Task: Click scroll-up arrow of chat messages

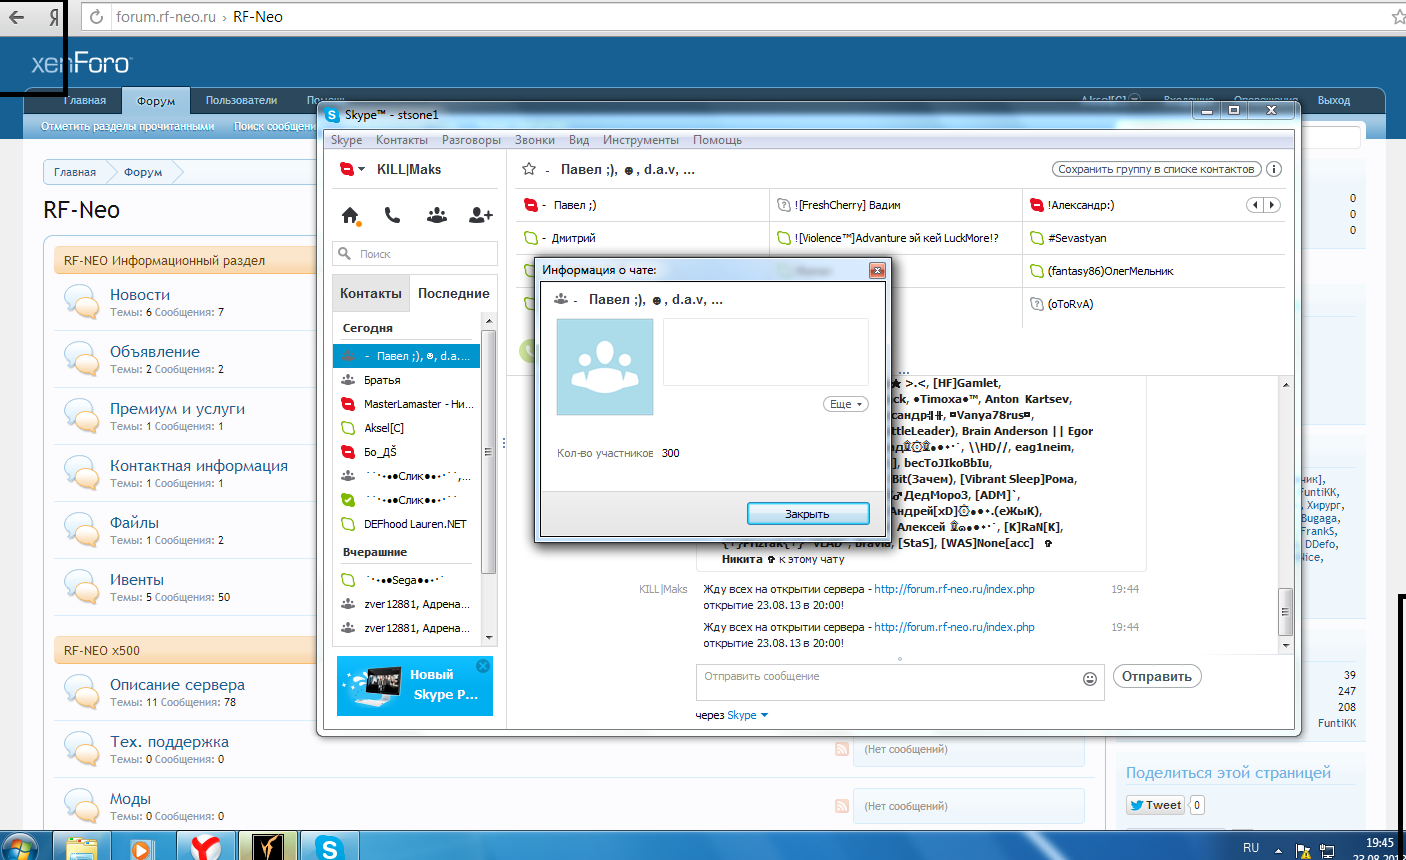Action: pos(1286,384)
